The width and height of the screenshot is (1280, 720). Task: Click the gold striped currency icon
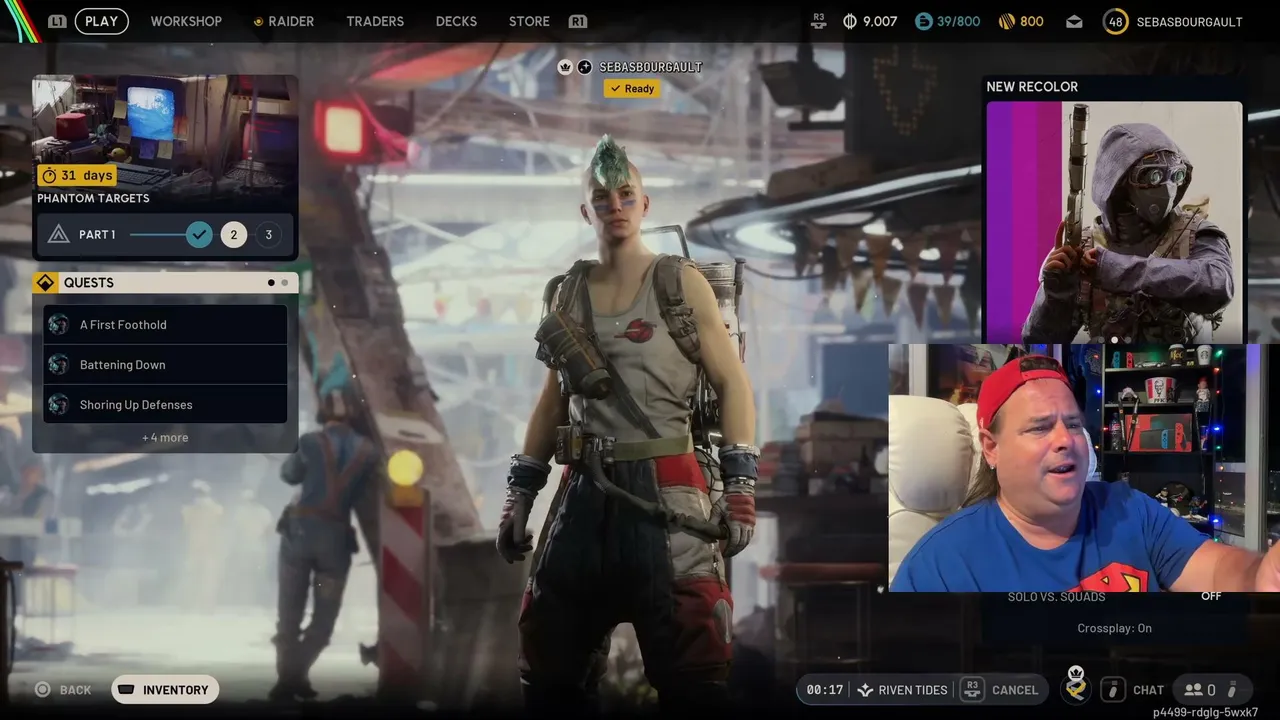(x=1006, y=21)
